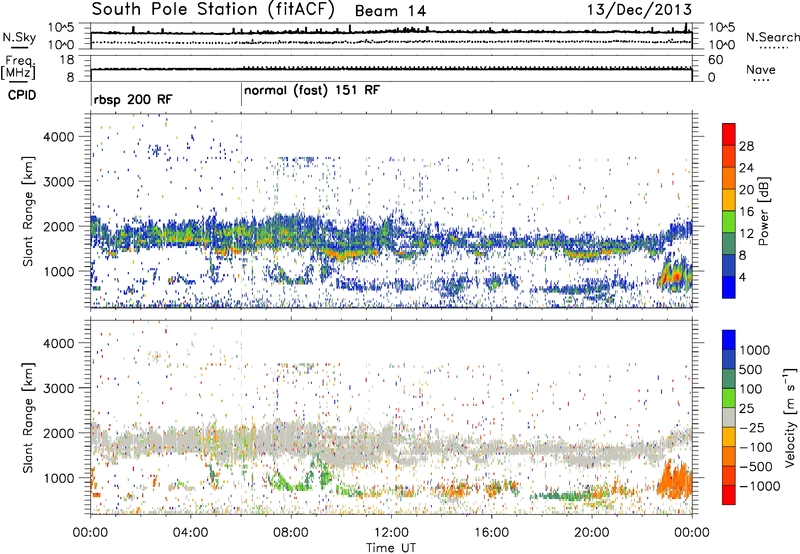Click the "16" label on Power color bar
Screen dimensions: 800x554
(746, 212)
